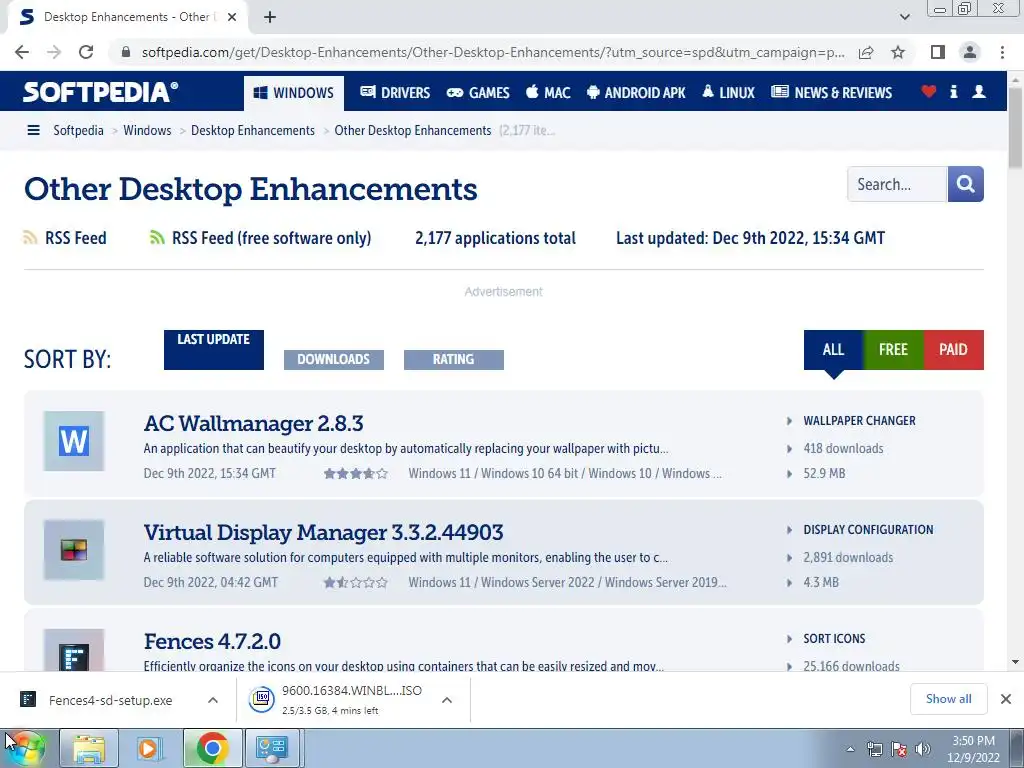Image resolution: width=1024 pixels, height=768 pixels.
Task: Click the Wallpaper Changer category link
Action: pos(859,421)
